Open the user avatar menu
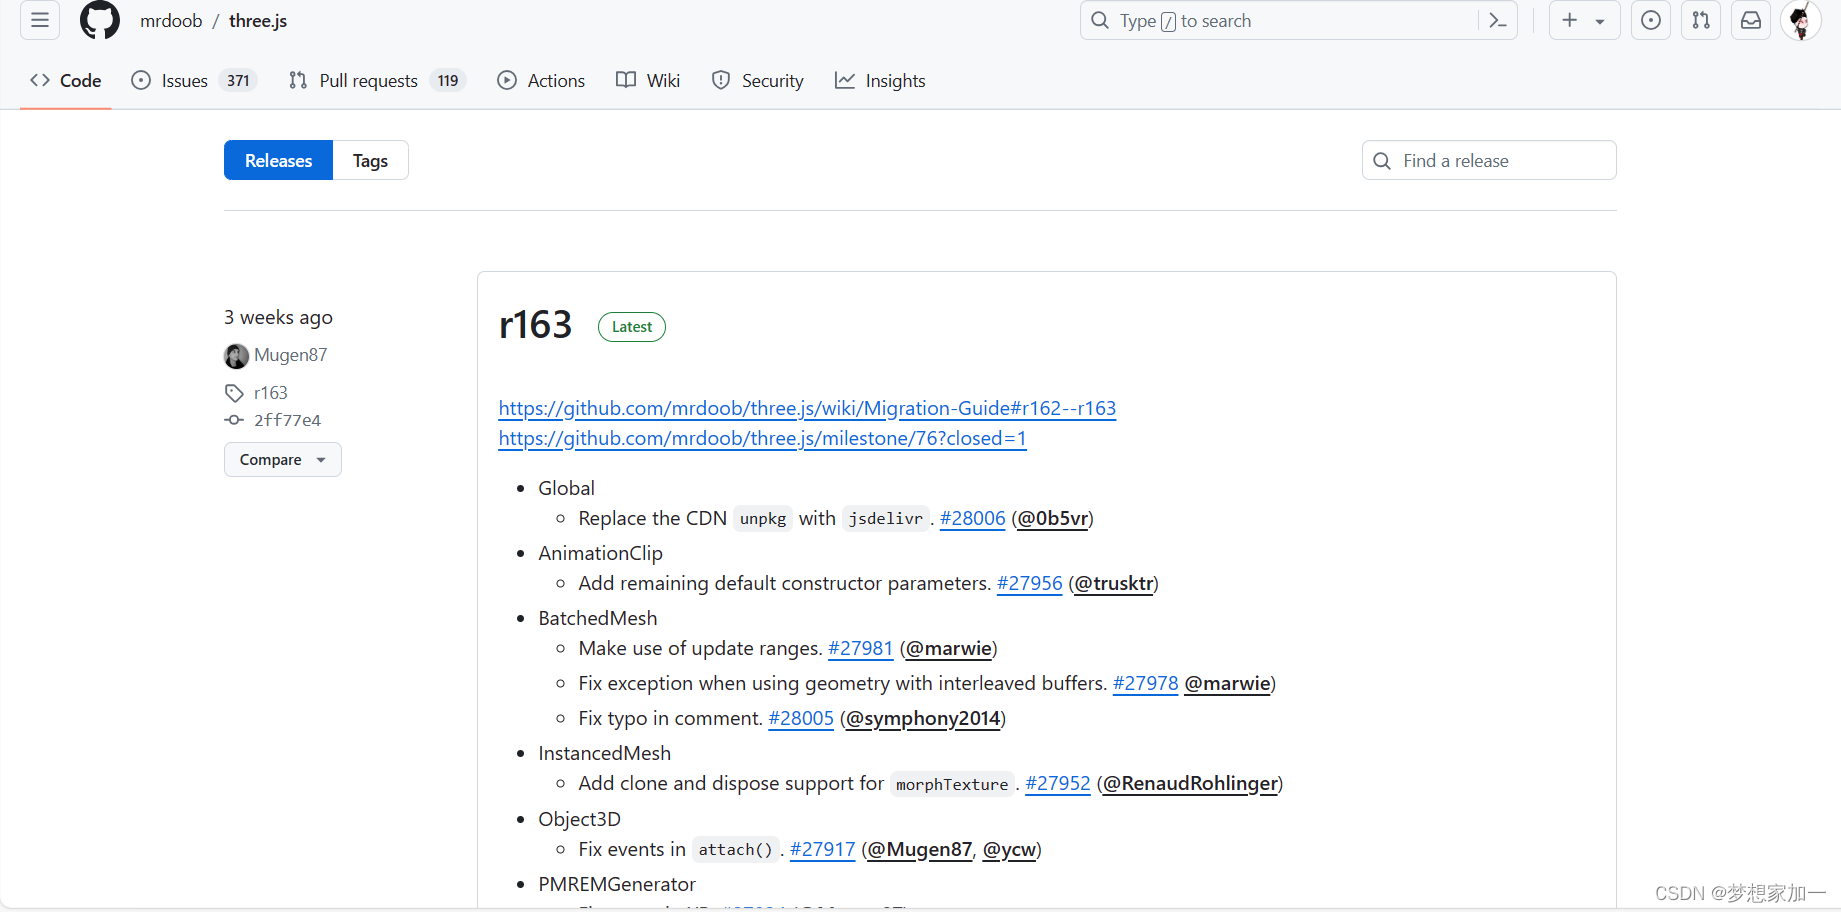The width and height of the screenshot is (1841, 912). [1801, 20]
